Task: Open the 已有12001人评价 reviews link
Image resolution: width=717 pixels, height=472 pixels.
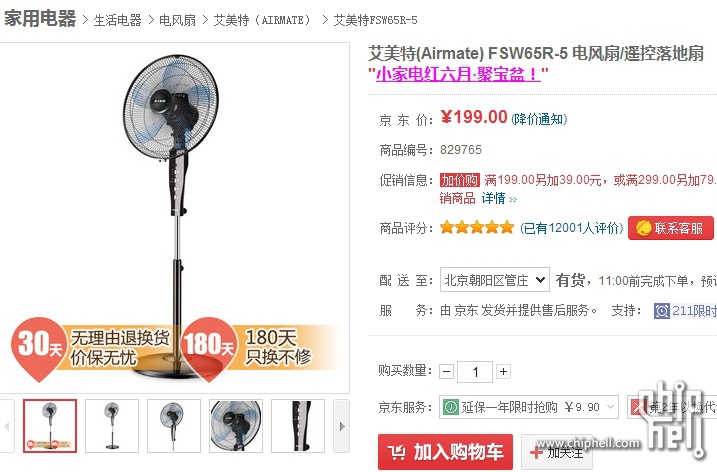Action: (572, 228)
